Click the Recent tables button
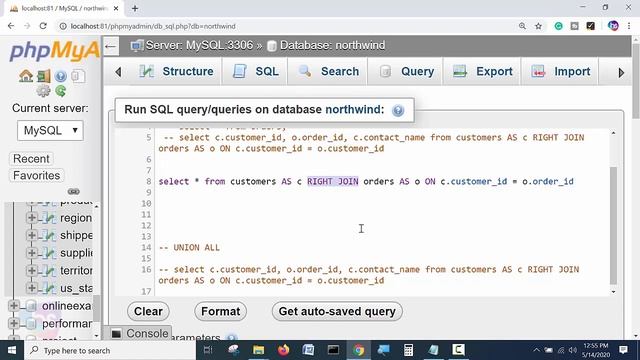 click(31, 159)
